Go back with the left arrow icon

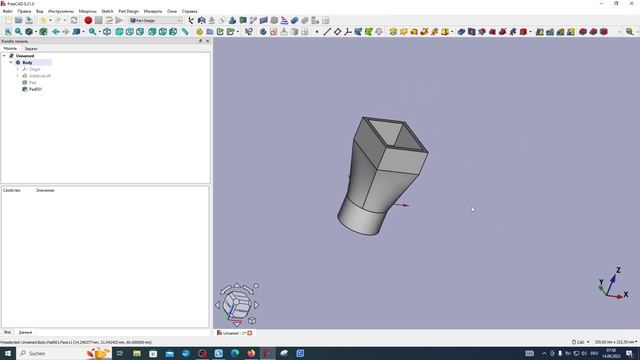coord(56,31)
